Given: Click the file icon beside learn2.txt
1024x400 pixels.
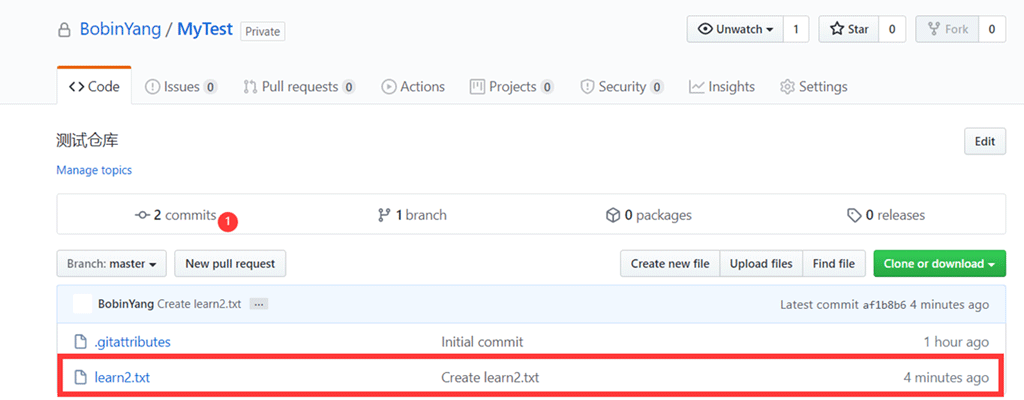Looking at the screenshot, I should [80, 377].
